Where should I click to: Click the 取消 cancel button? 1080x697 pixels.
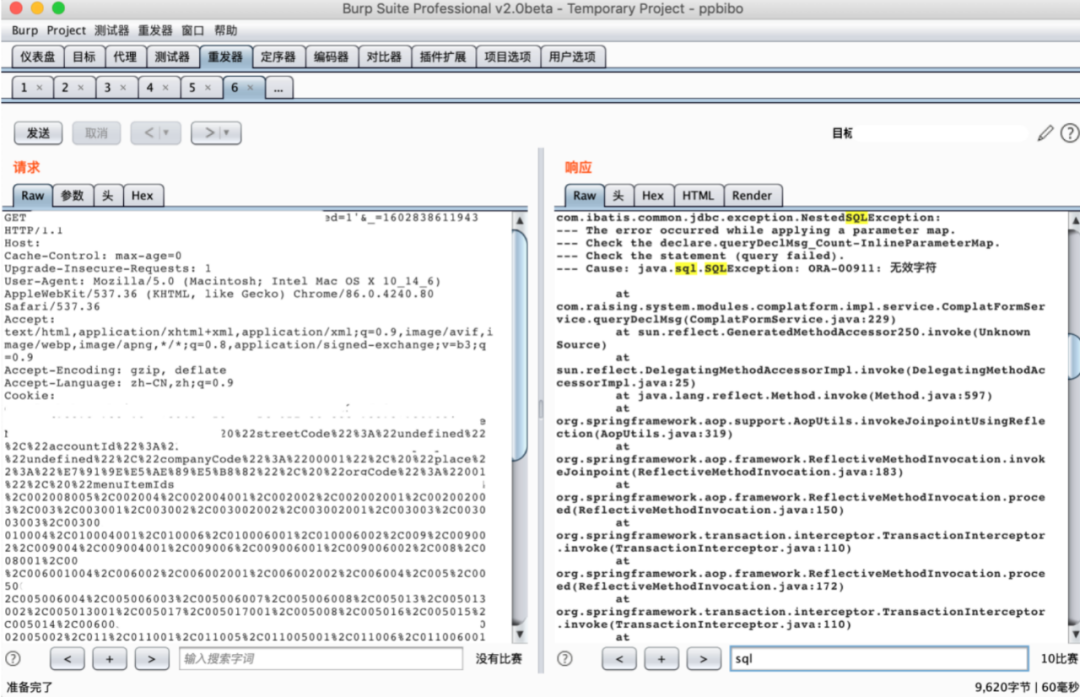click(x=96, y=133)
